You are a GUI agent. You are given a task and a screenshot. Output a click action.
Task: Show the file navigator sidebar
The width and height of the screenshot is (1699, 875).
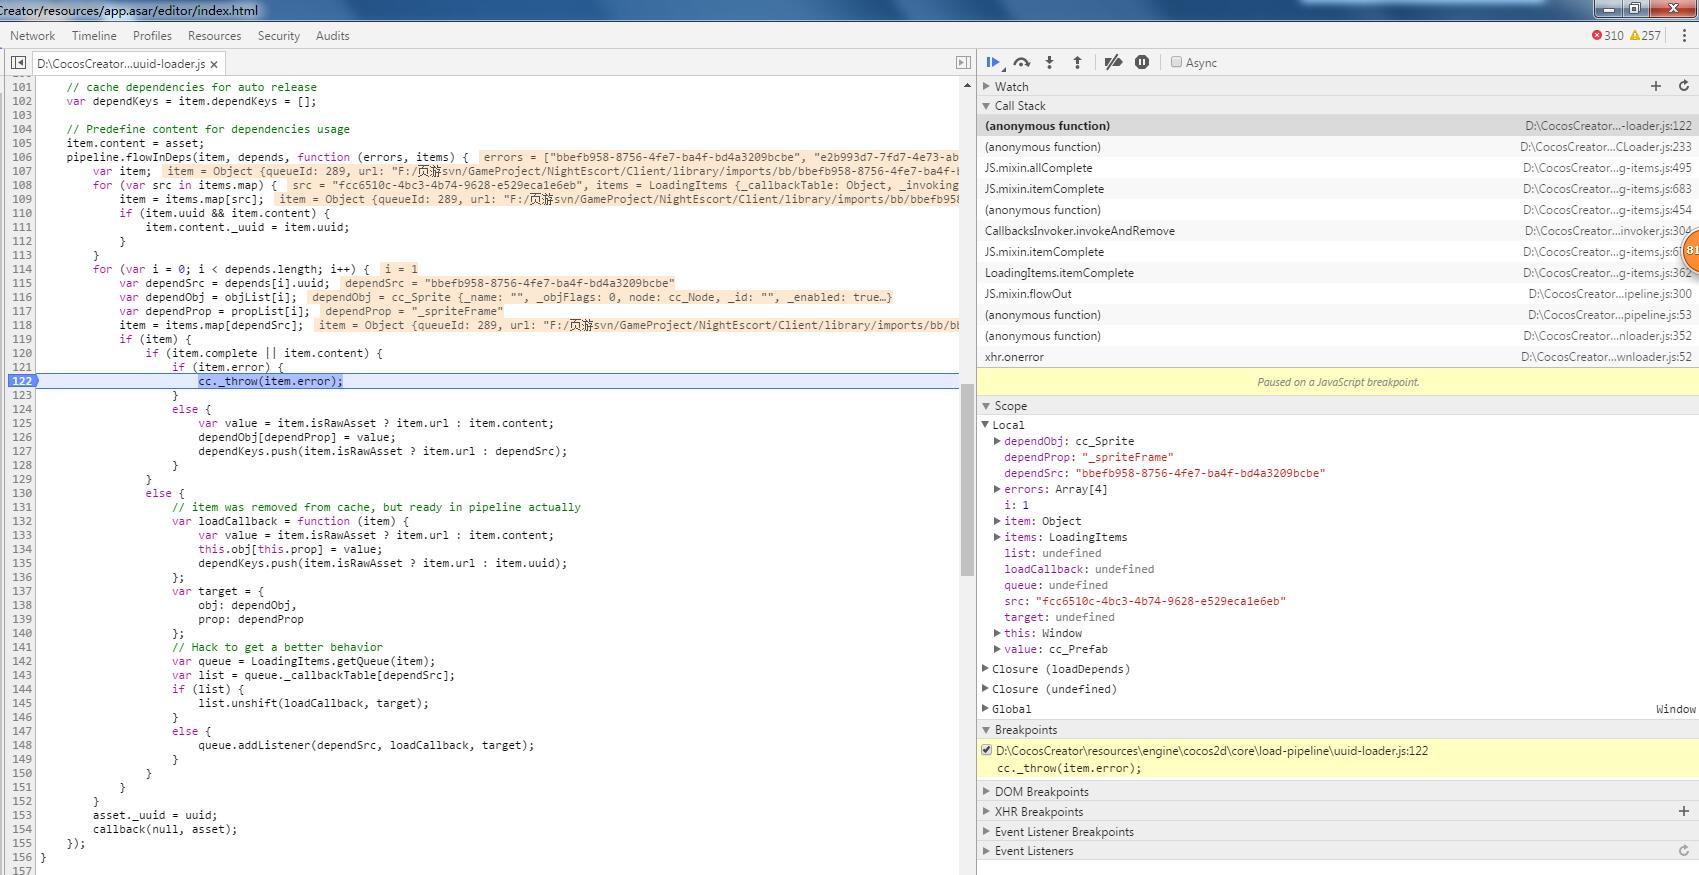[18, 63]
